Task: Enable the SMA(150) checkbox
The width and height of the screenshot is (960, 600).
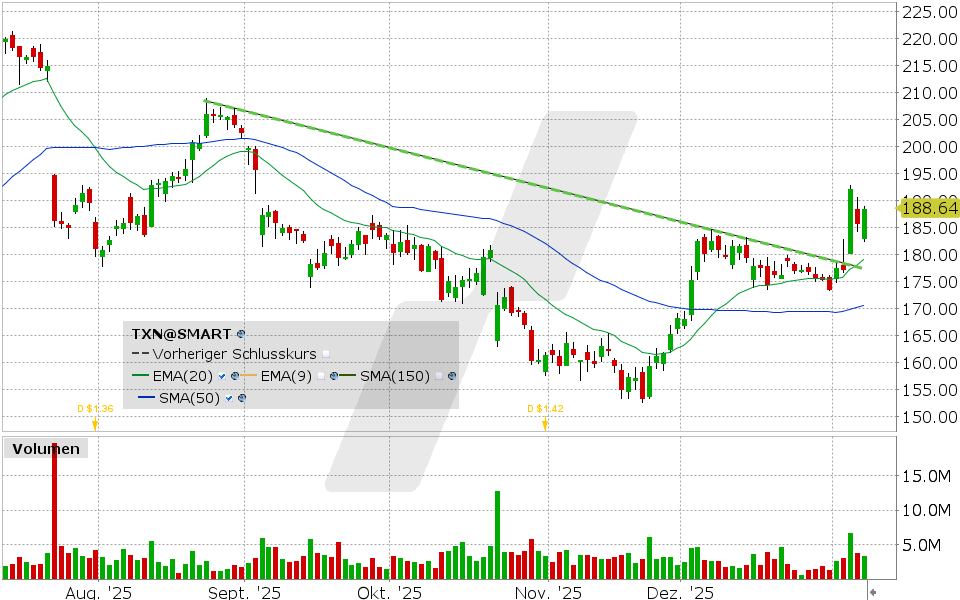Action: pyautogui.click(x=438, y=377)
